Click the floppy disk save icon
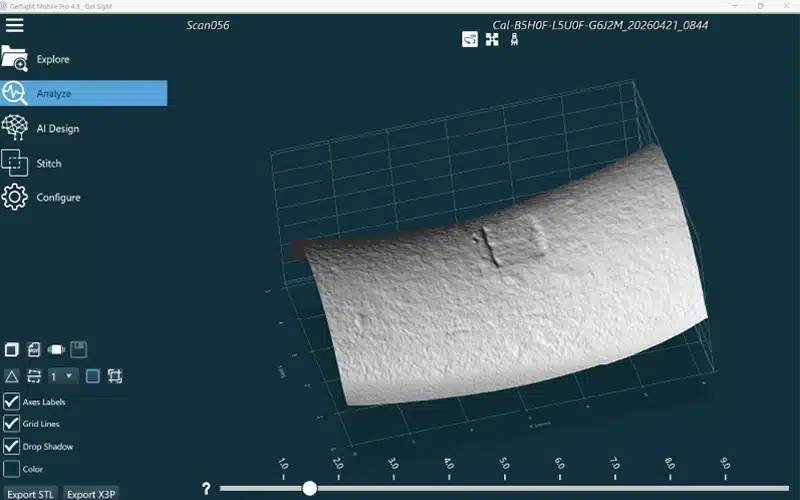This screenshot has width=800, height=500. (79, 349)
